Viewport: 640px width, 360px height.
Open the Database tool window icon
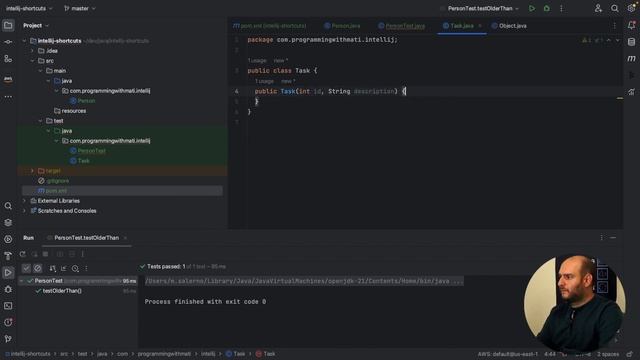(631, 42)
